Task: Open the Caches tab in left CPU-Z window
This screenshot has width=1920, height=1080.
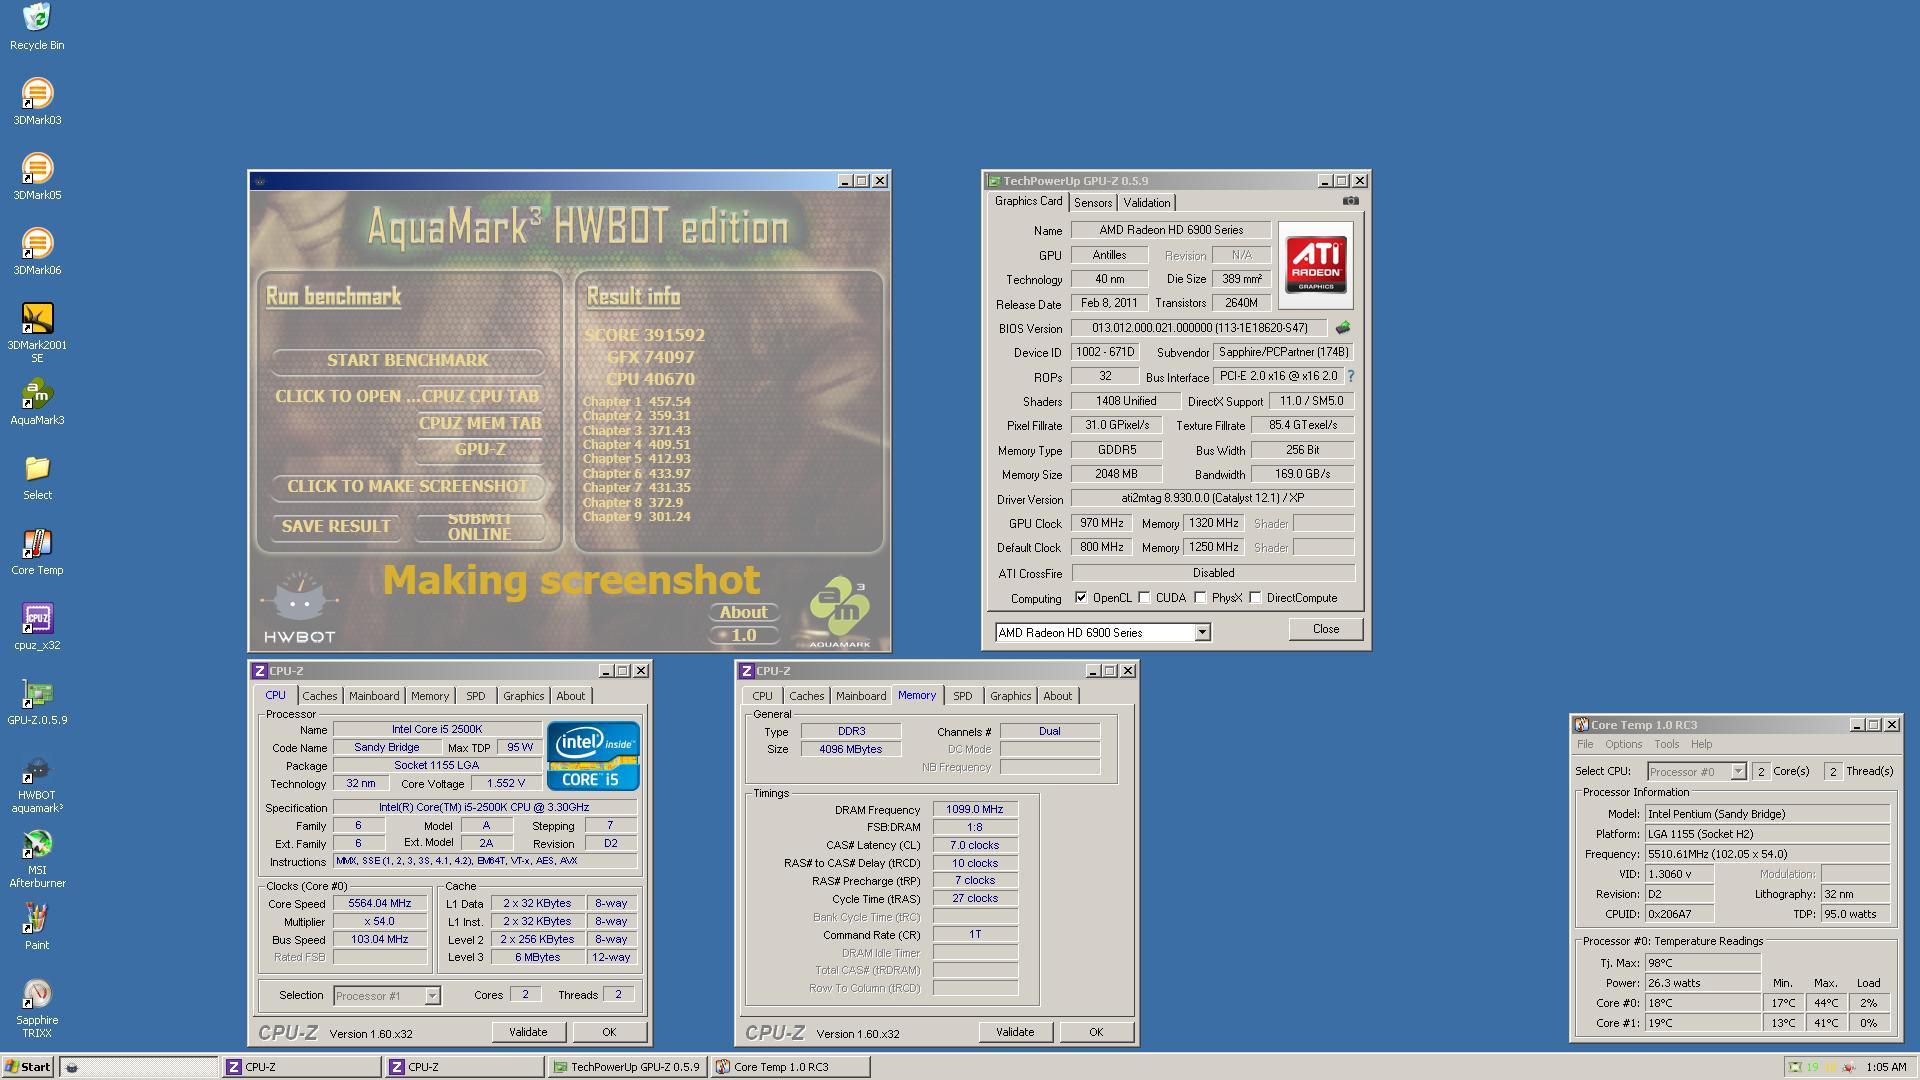Action: (x=320, y=696)
